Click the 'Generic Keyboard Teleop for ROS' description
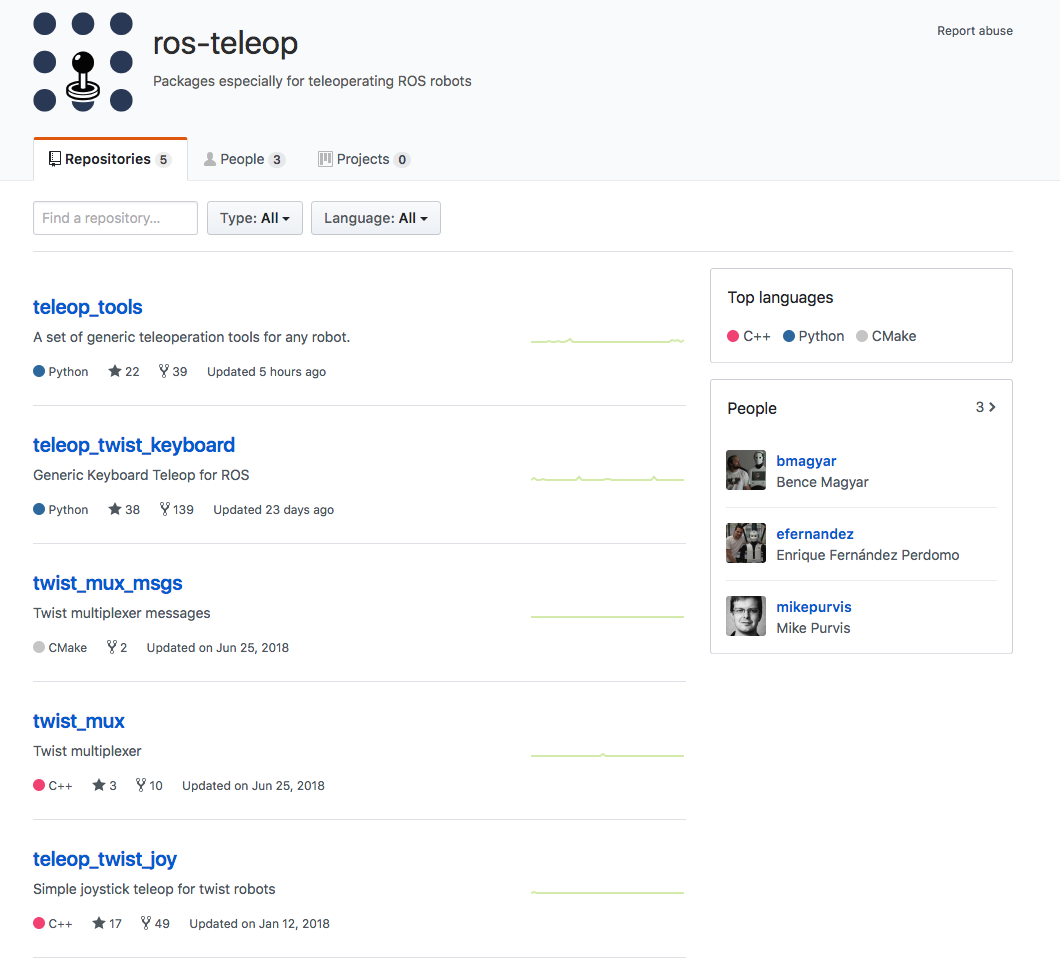The width and height of the screenshot is (1060, 969). 141,475
